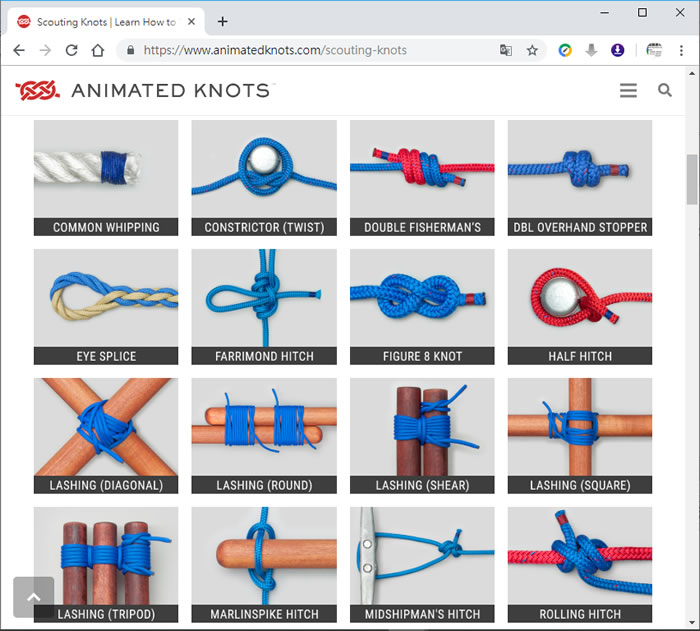Viewport: 700px width, 631px height.
Task: Close the Scouting Knots tab
Action: pos(191,21)
